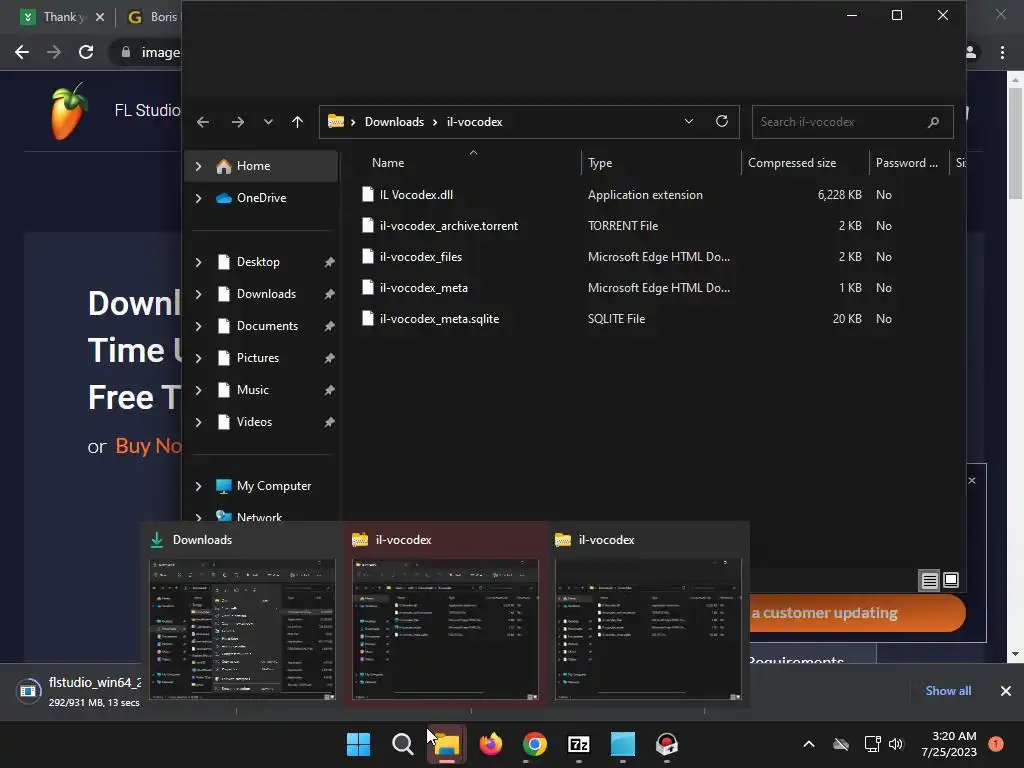1024x768 pixels.
Task: Reload the Chrome page
Action: (86, 52)
